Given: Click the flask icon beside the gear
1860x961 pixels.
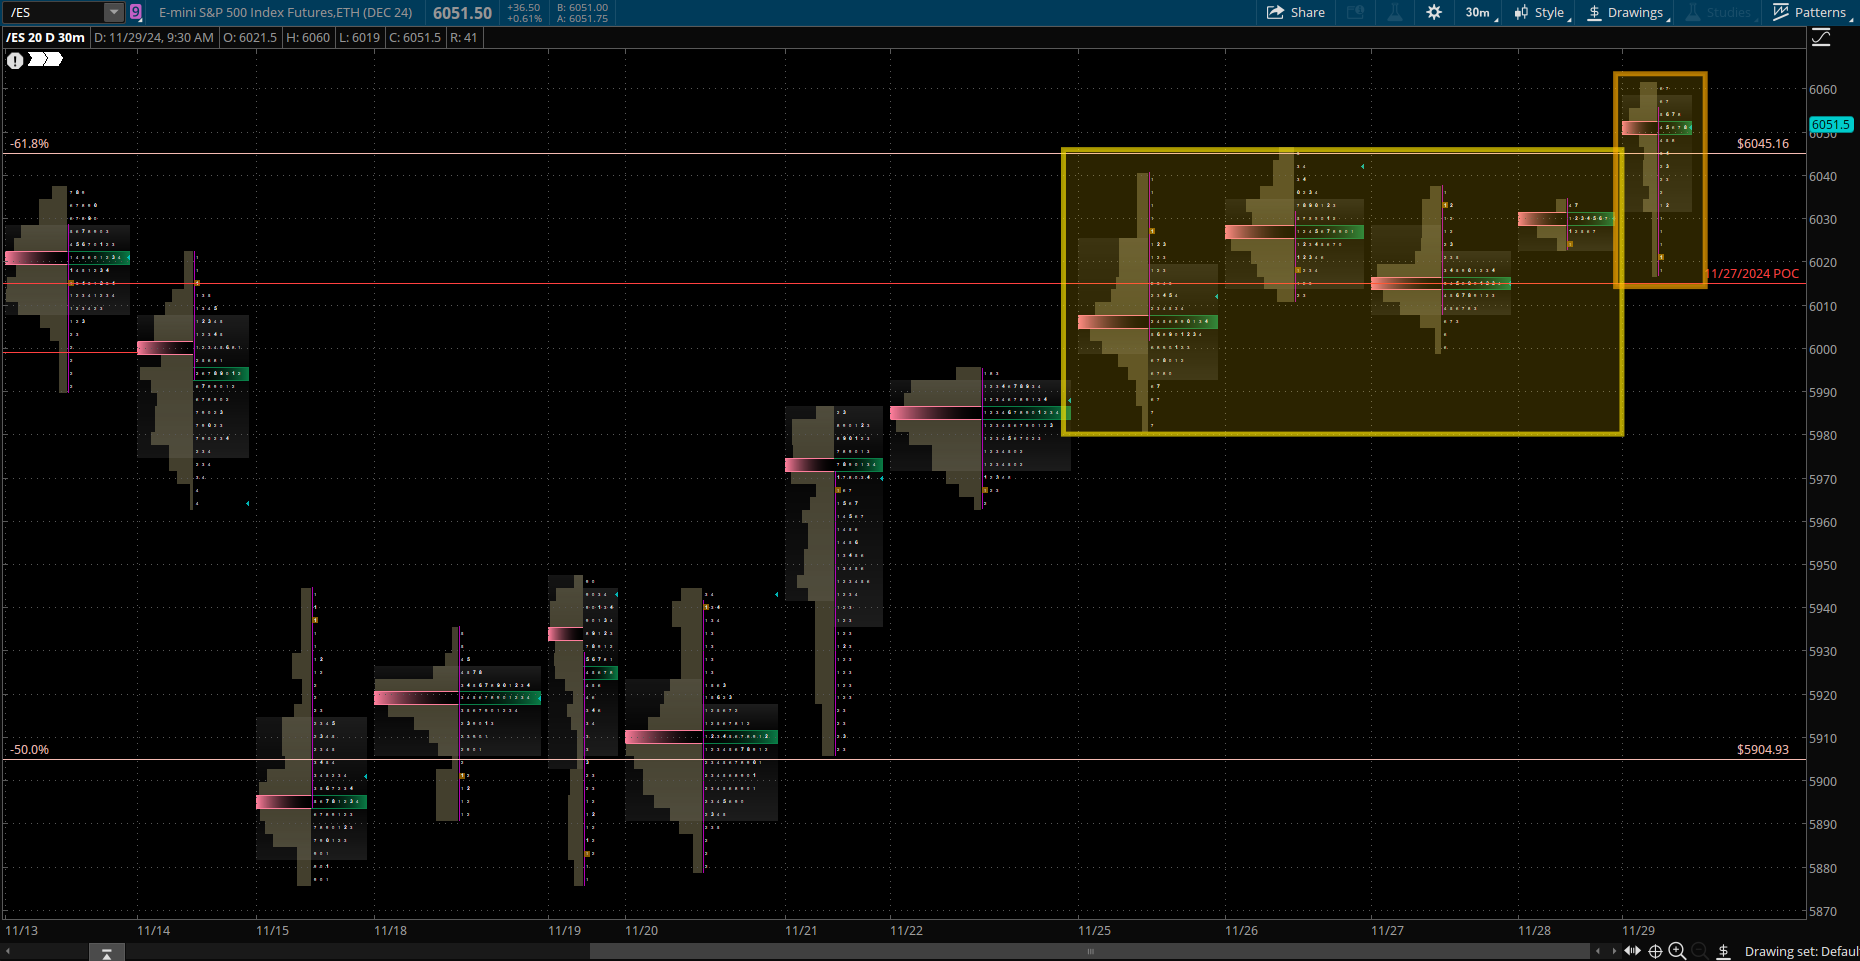Looking at the screenshot, I should pos(1395,12).
